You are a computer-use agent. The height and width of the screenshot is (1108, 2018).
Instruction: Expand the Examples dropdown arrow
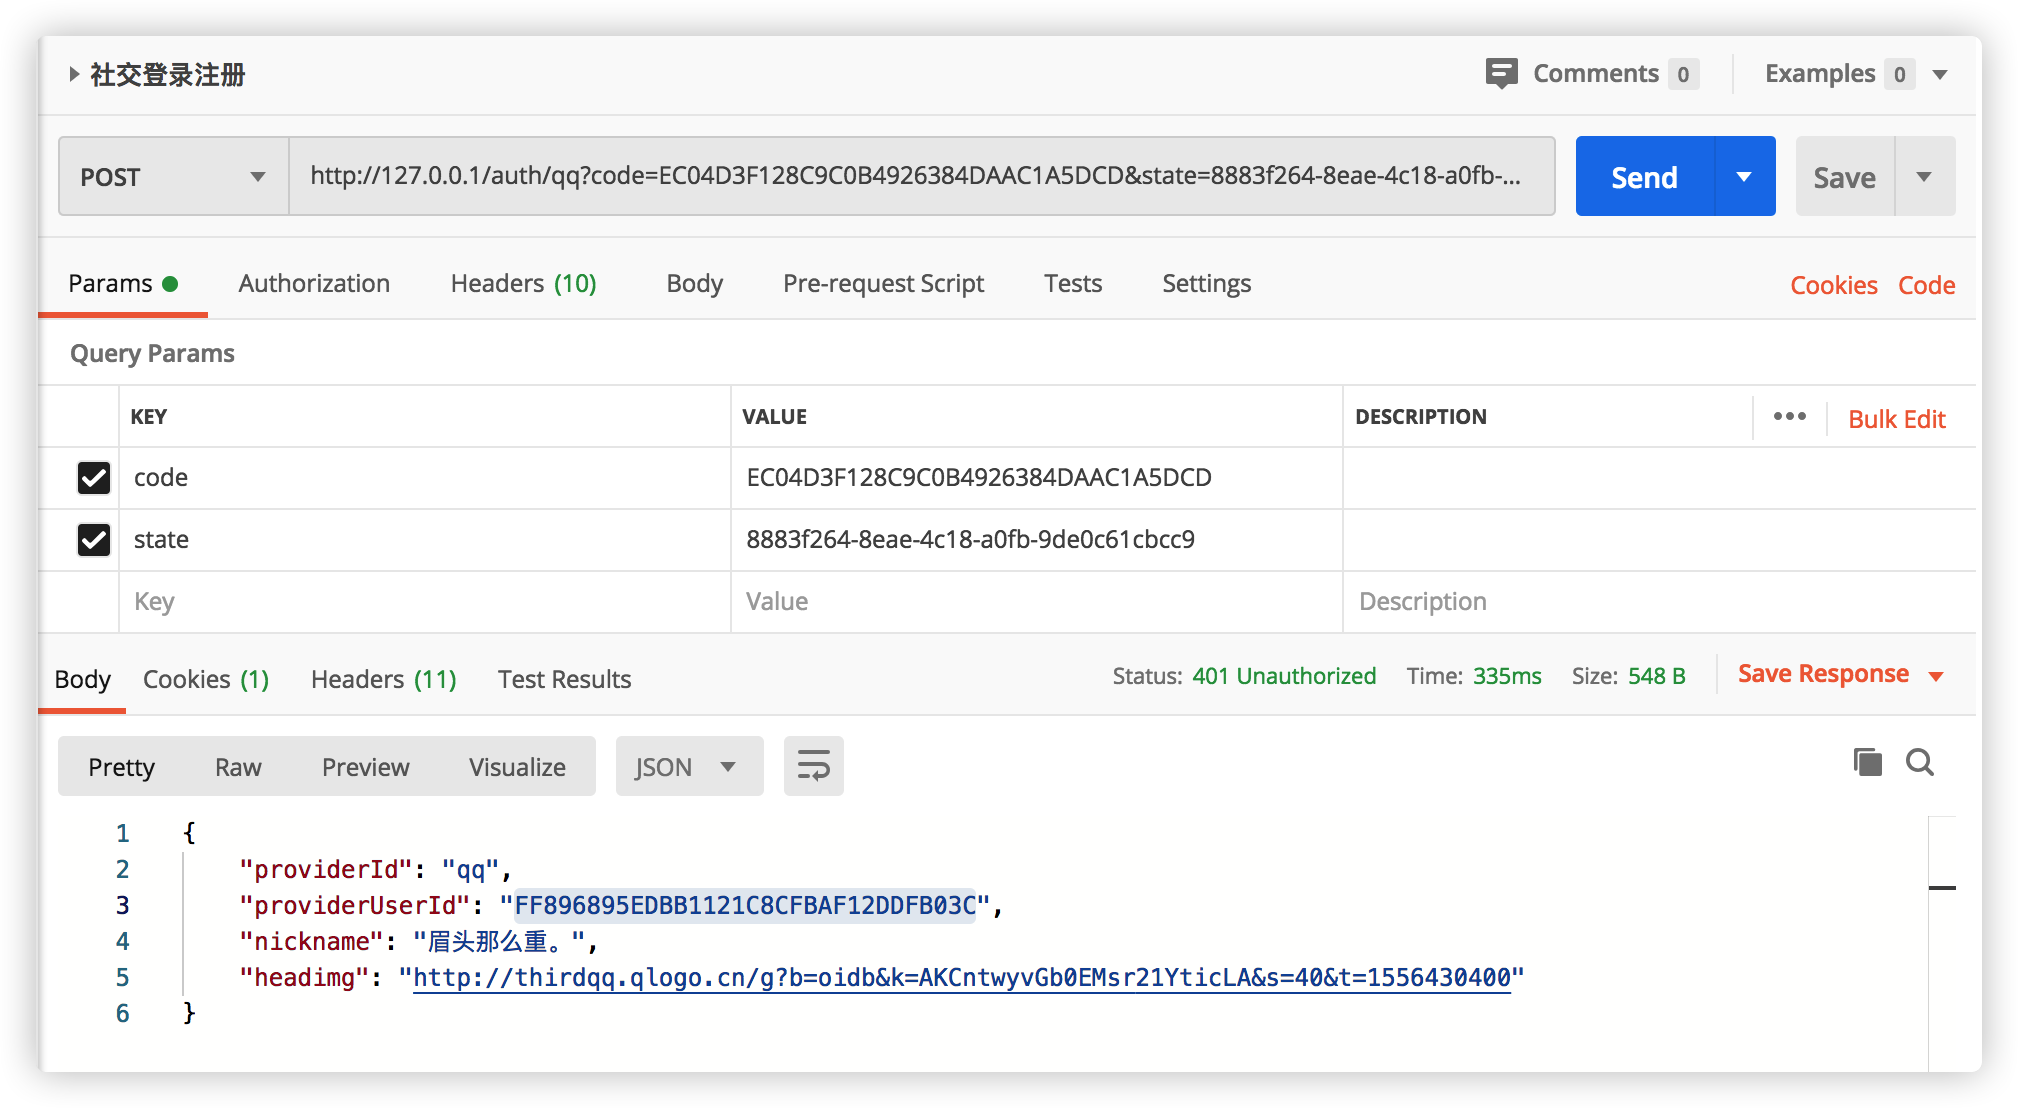point(1940,74)
